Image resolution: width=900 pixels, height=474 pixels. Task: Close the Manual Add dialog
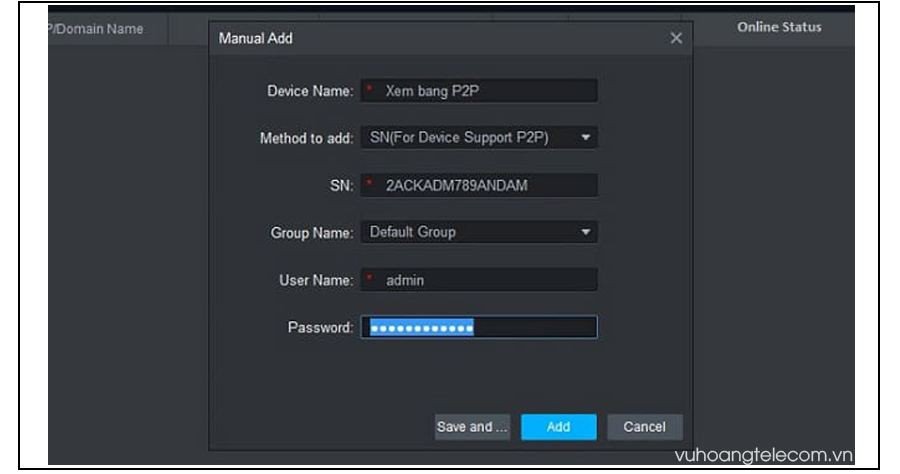click(x=676, y=38)
